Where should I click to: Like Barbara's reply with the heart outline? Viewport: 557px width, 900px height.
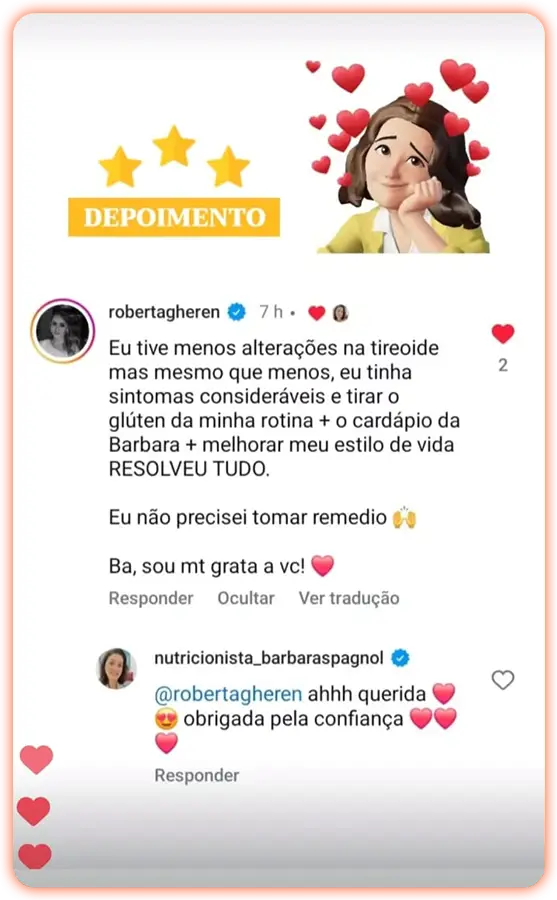click(x=502, y=680)
